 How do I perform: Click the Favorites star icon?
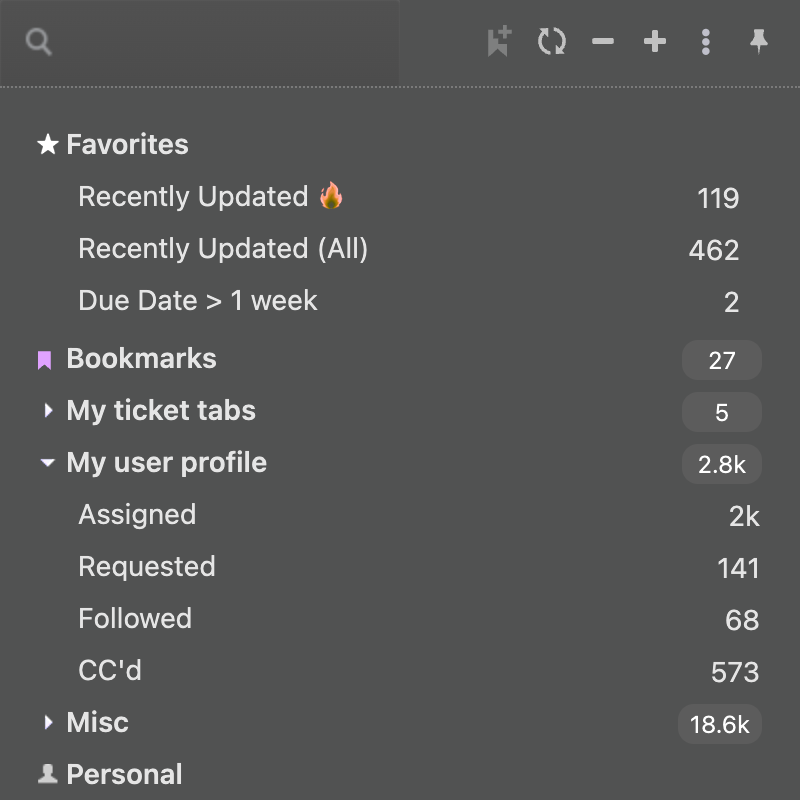click(47, 144)
